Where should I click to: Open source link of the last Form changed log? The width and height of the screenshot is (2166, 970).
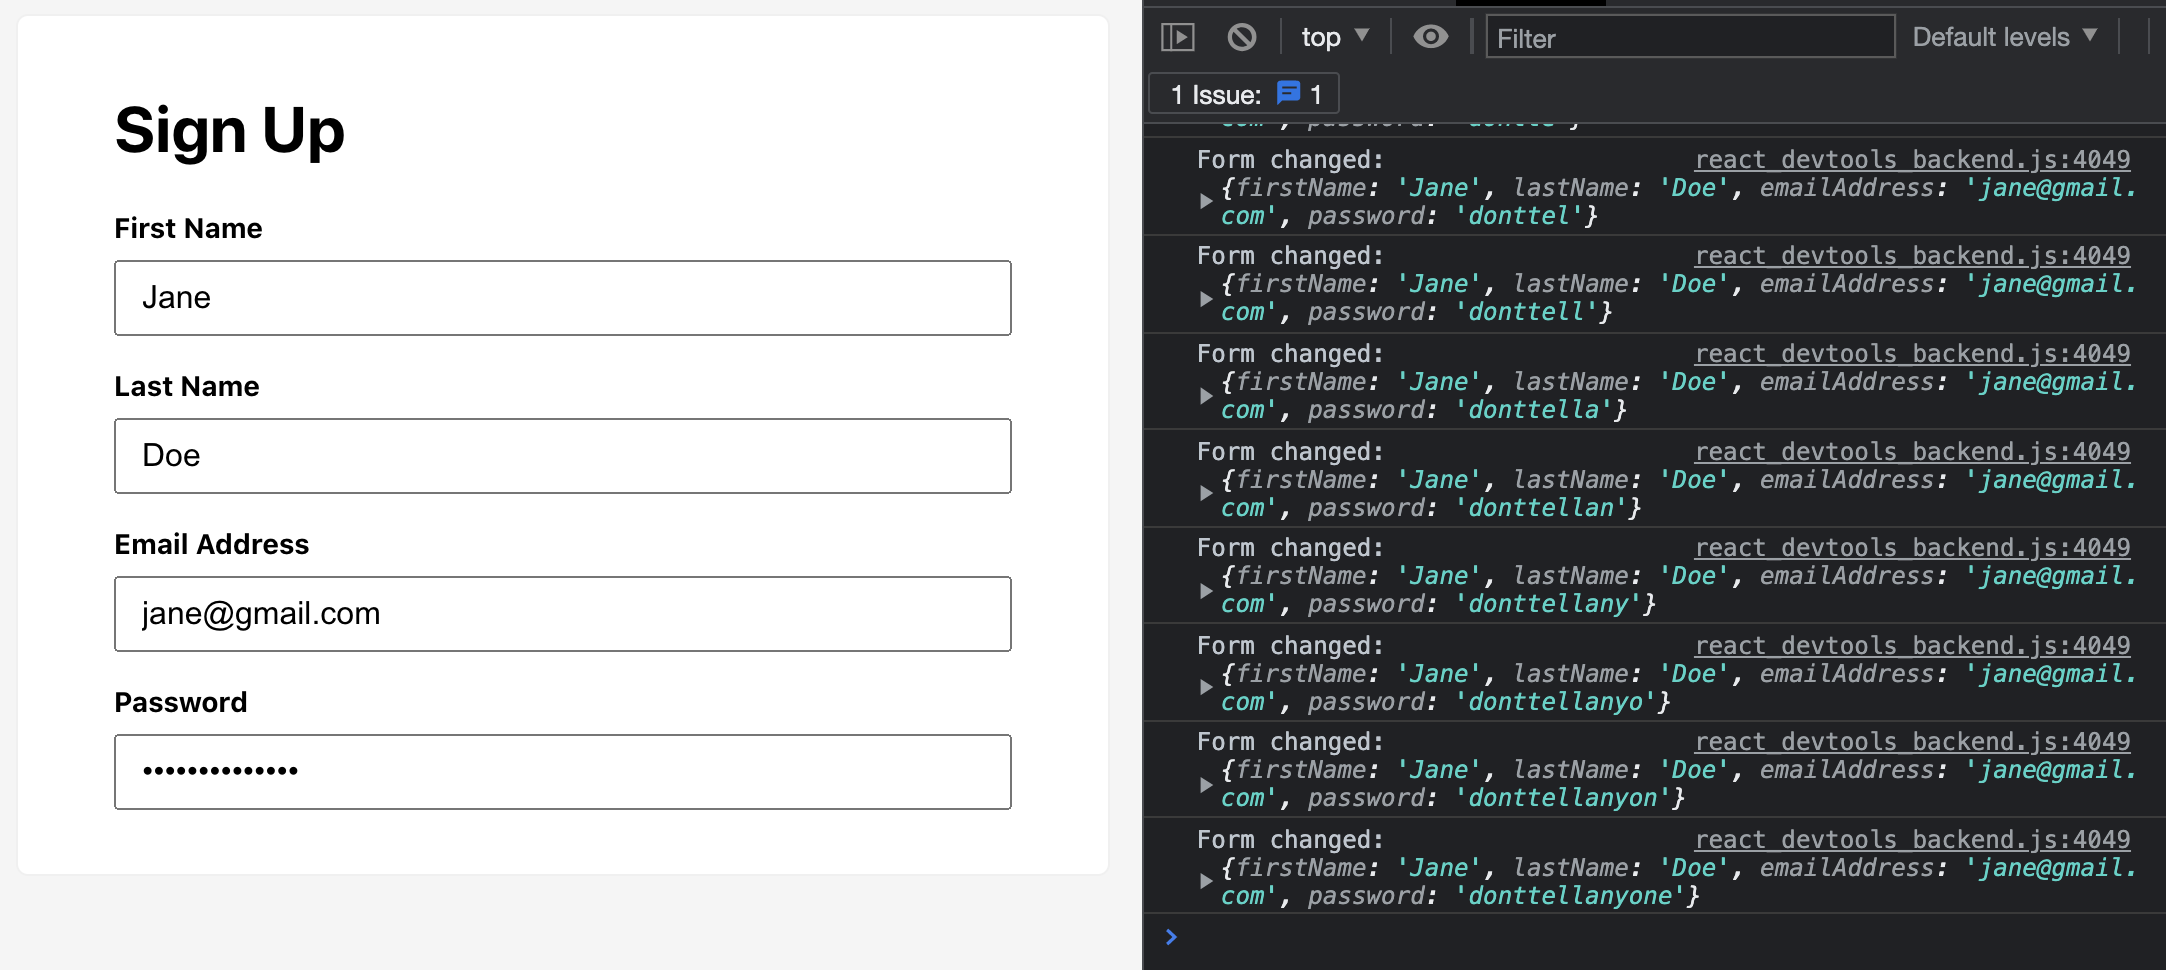point(1911,840)
